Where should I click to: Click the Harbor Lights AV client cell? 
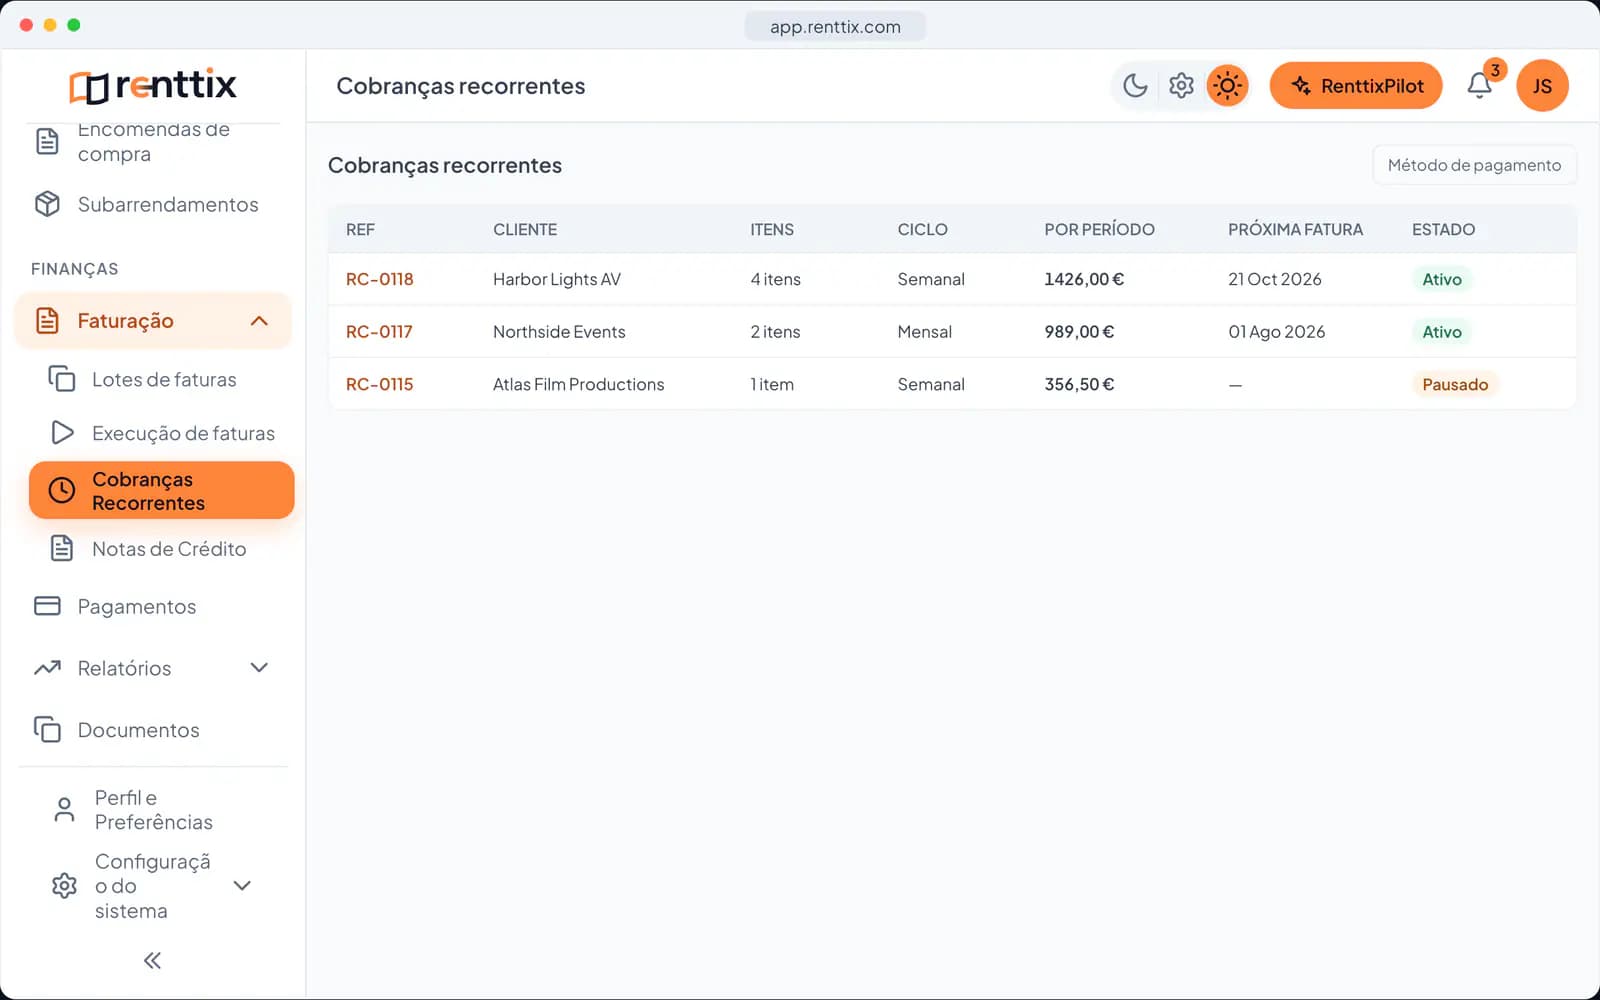(x=557, y=279)
